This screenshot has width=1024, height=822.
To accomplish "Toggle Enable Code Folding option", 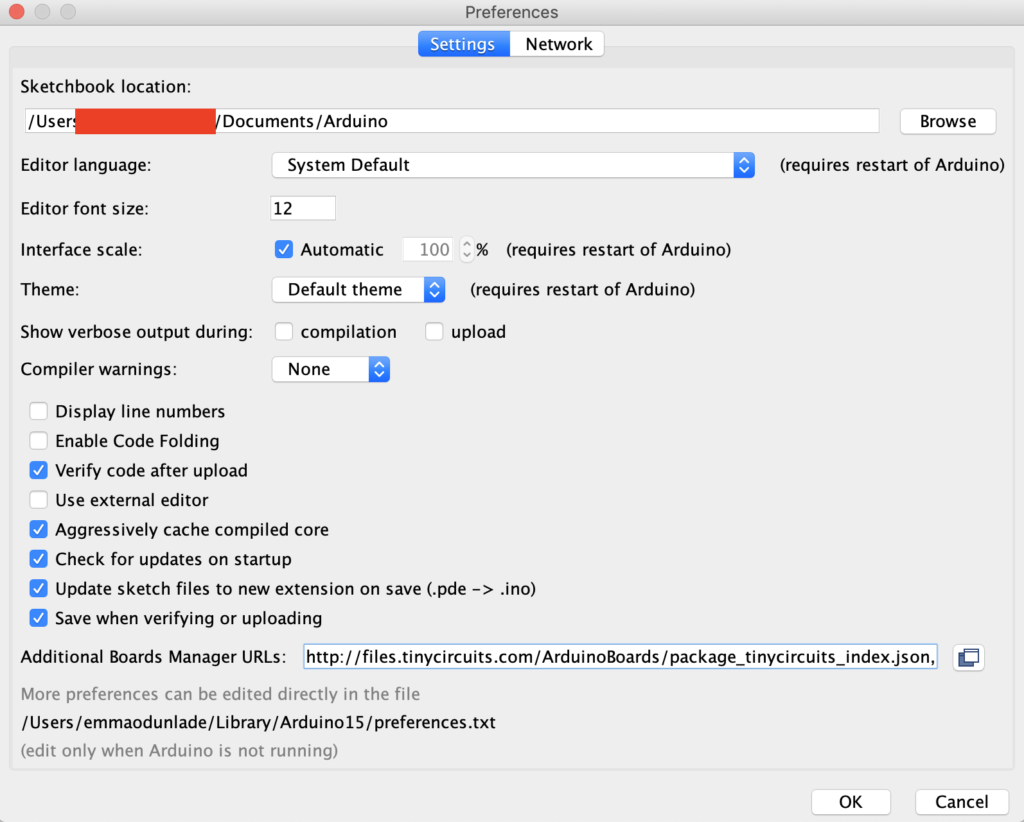I will 39,441.
